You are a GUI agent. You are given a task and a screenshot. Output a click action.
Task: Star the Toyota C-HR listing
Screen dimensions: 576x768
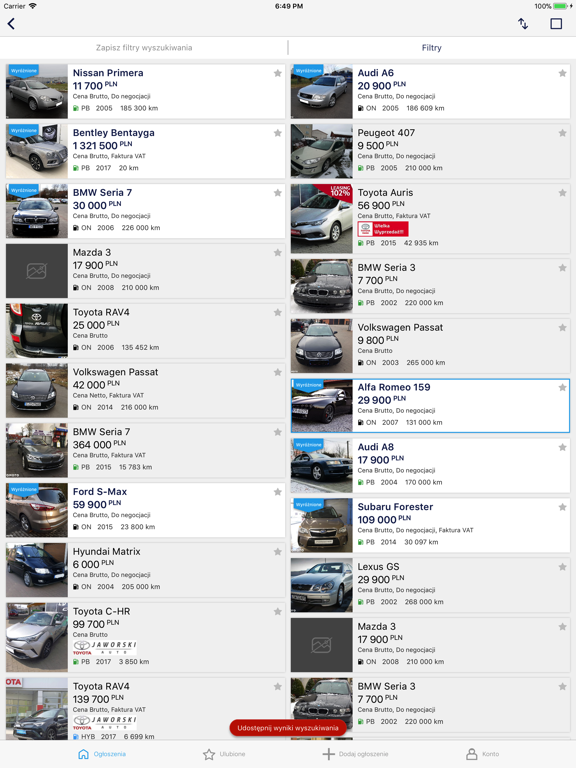tap(278, 611)
